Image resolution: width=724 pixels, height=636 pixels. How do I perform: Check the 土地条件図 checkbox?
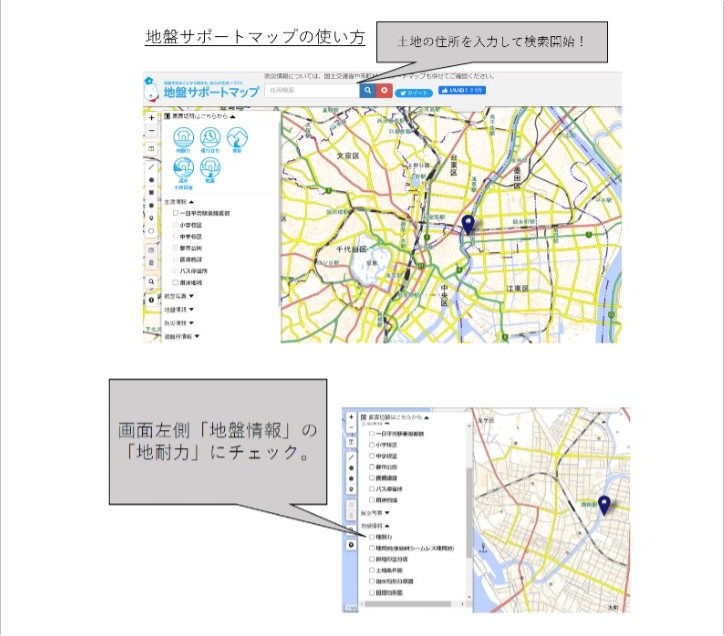pyautogui.click(x=371, y=570)
